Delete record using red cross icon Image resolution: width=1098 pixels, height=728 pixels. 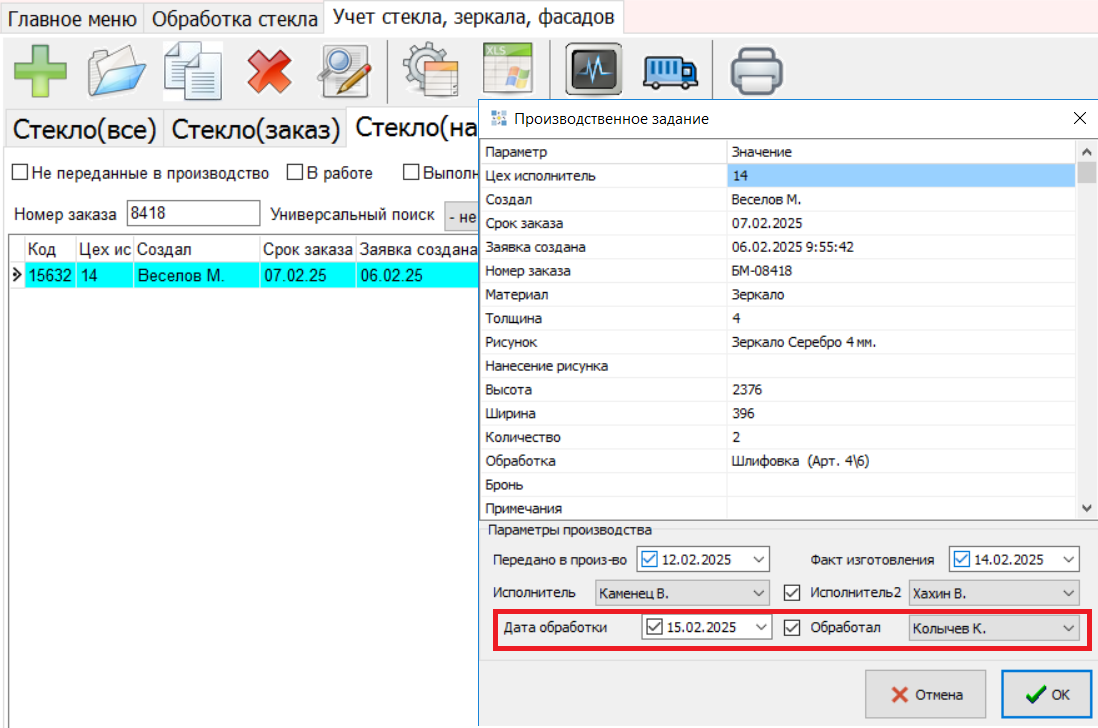[x=269, y=71]
